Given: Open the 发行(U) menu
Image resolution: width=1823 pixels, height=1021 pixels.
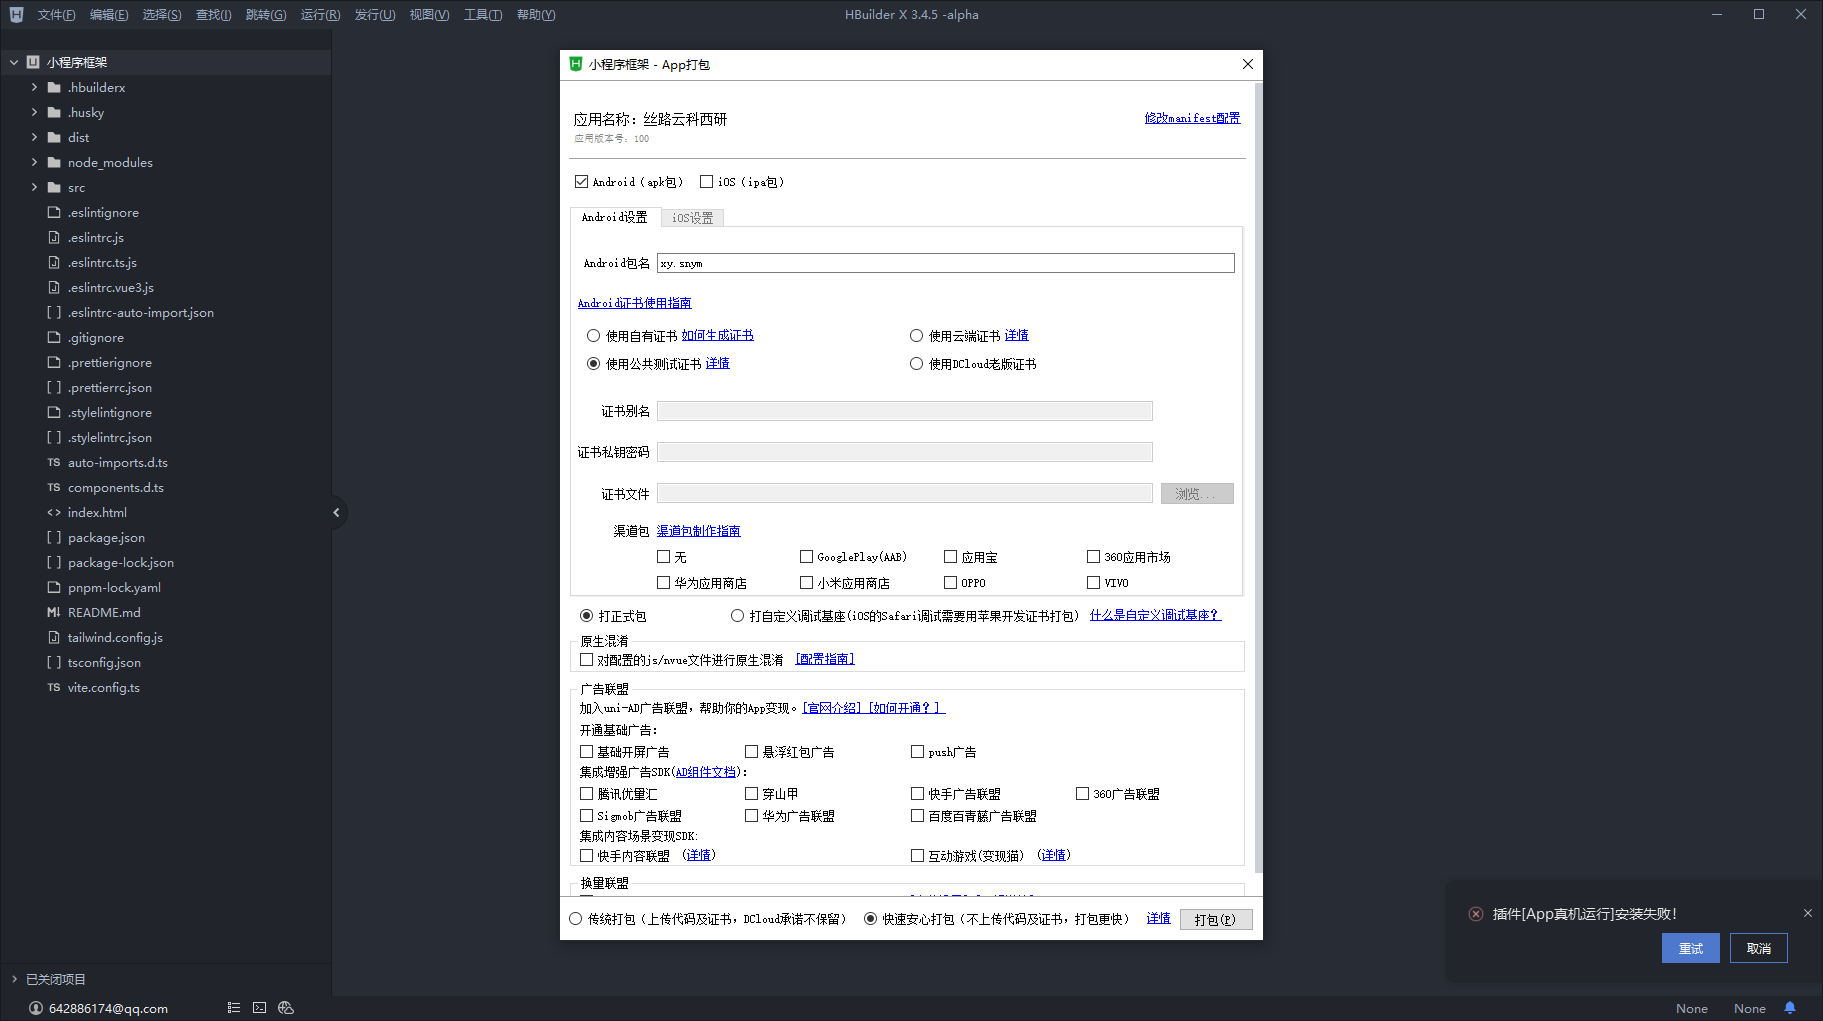Looking at the screenshot, I should [375, 15].
